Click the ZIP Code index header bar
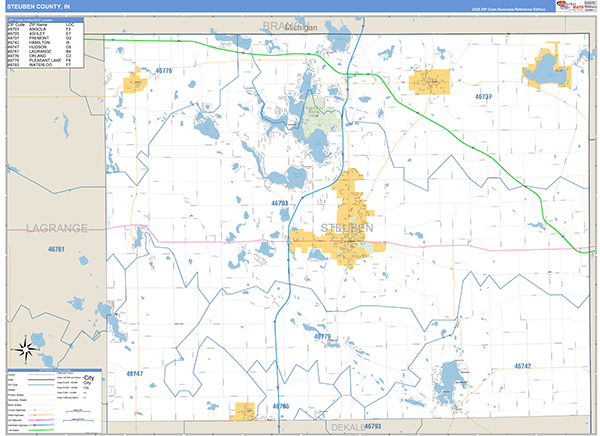600x436 pixels. tap(46, 20)
